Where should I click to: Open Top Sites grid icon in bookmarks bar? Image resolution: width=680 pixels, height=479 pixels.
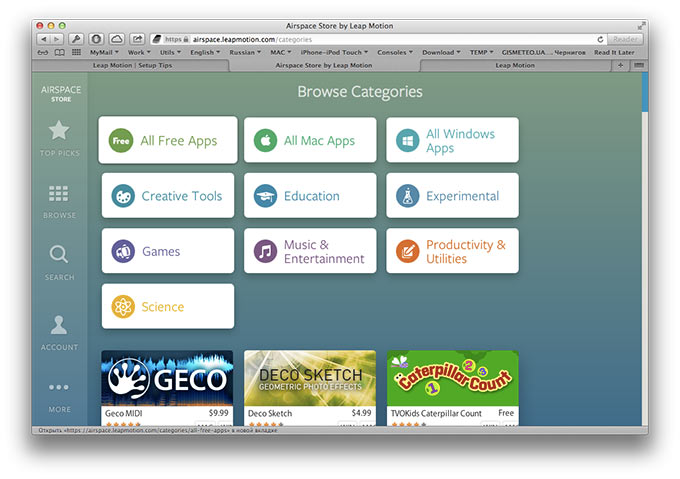(76, 52)
